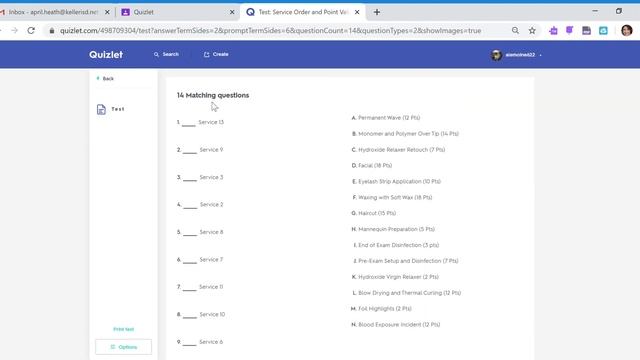Viewport: 640px width, 360px height.
Task: Click answer A. Permanent Wave (12 Pts)
Action: click(x=386, y=118)
